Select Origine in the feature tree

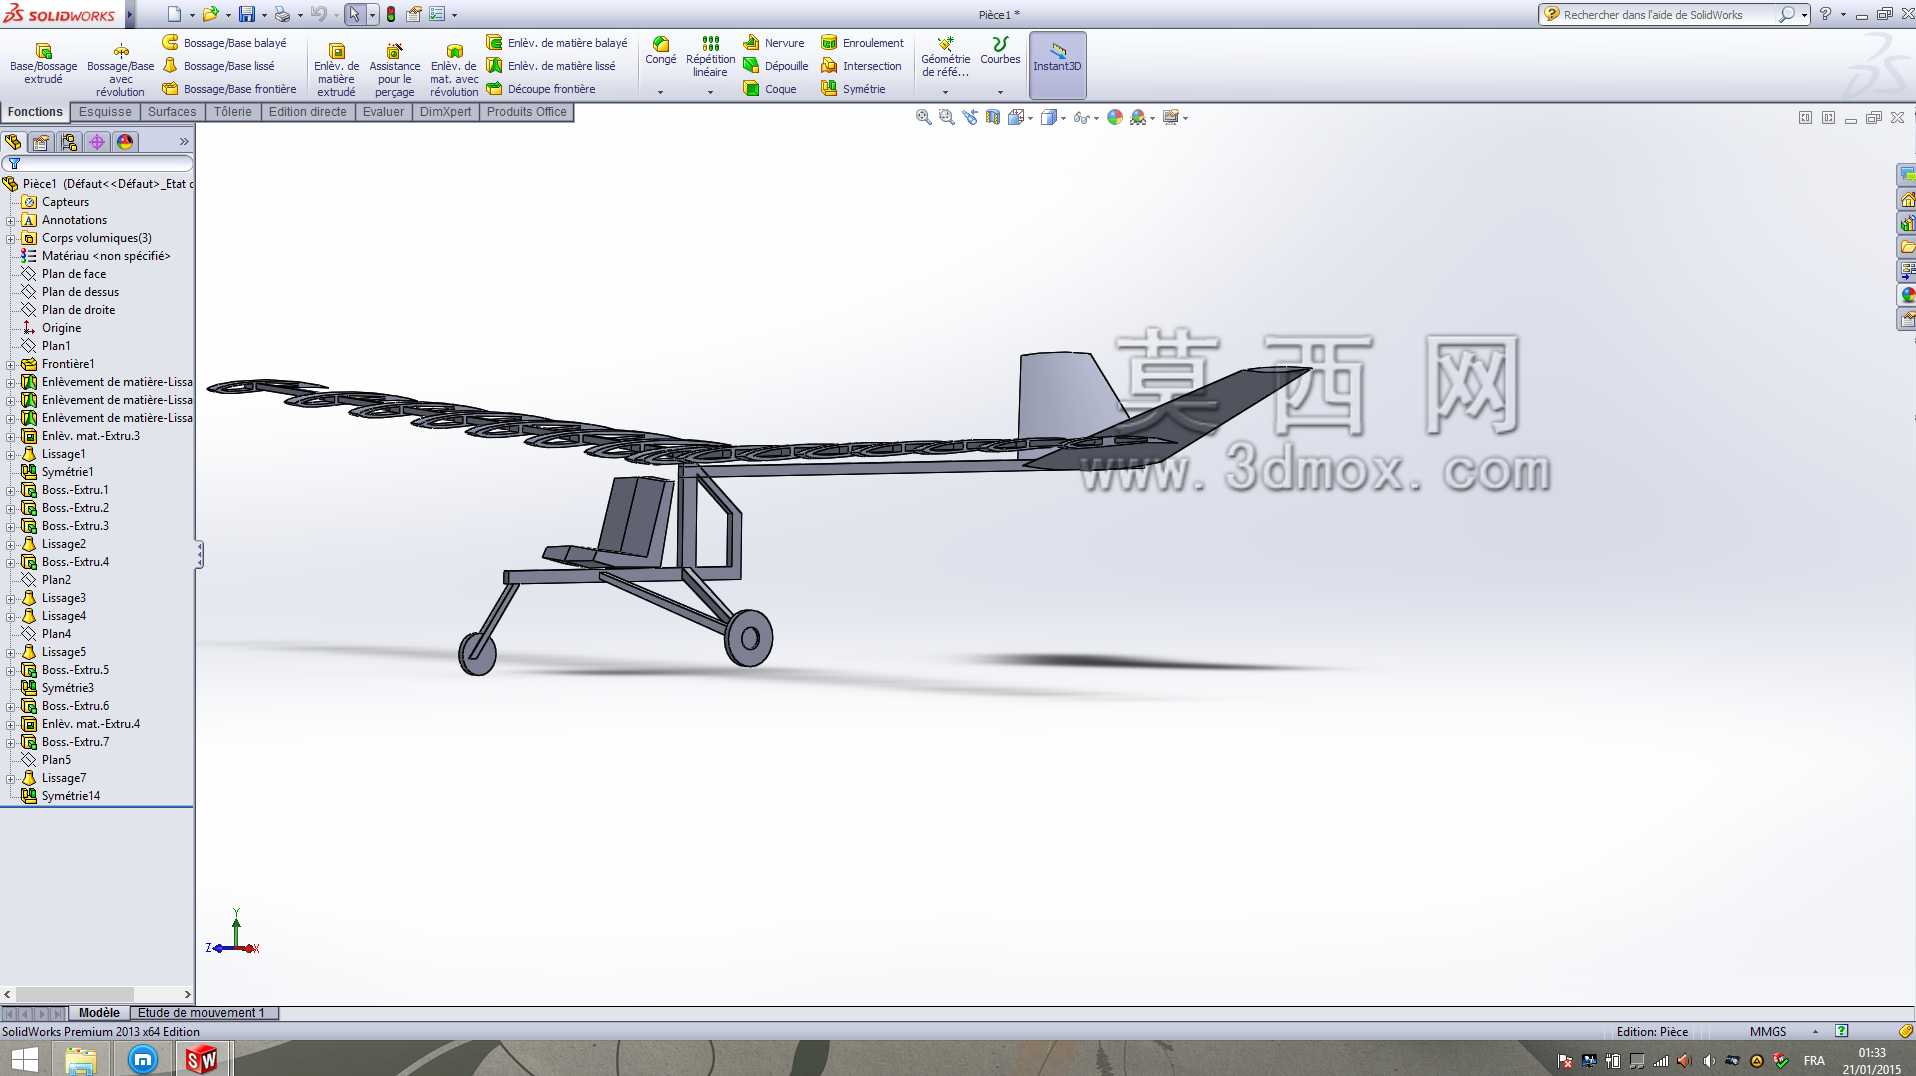click(x=61, y=328)
